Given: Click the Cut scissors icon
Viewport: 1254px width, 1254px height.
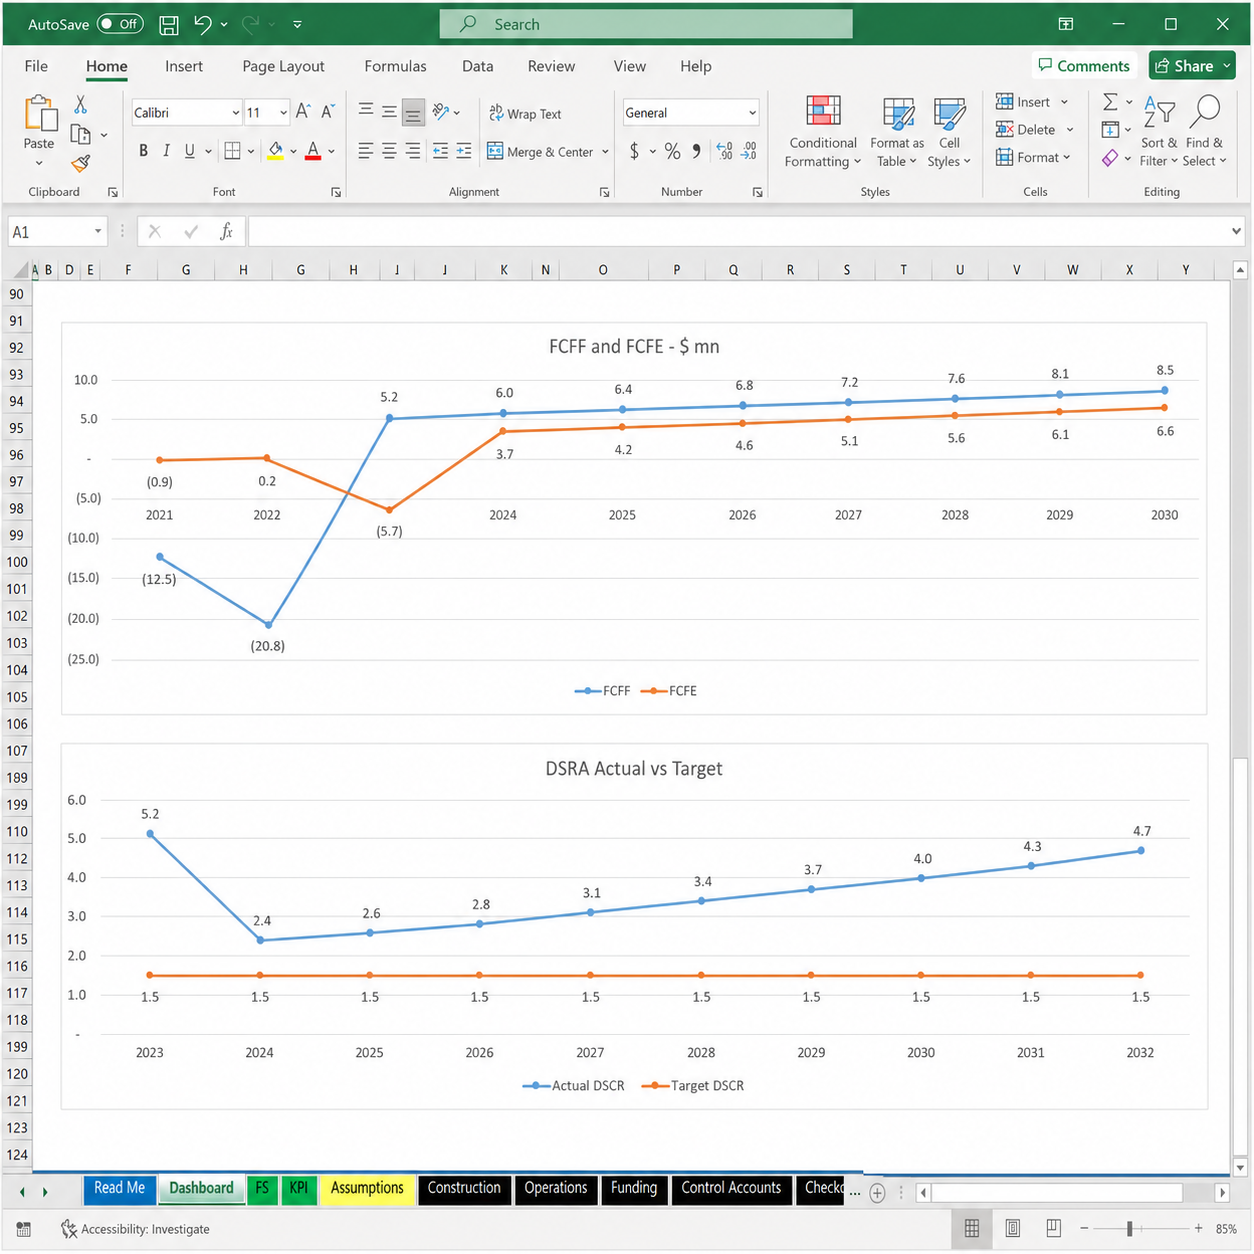Looking at the screenshot, I should [81, 105].
